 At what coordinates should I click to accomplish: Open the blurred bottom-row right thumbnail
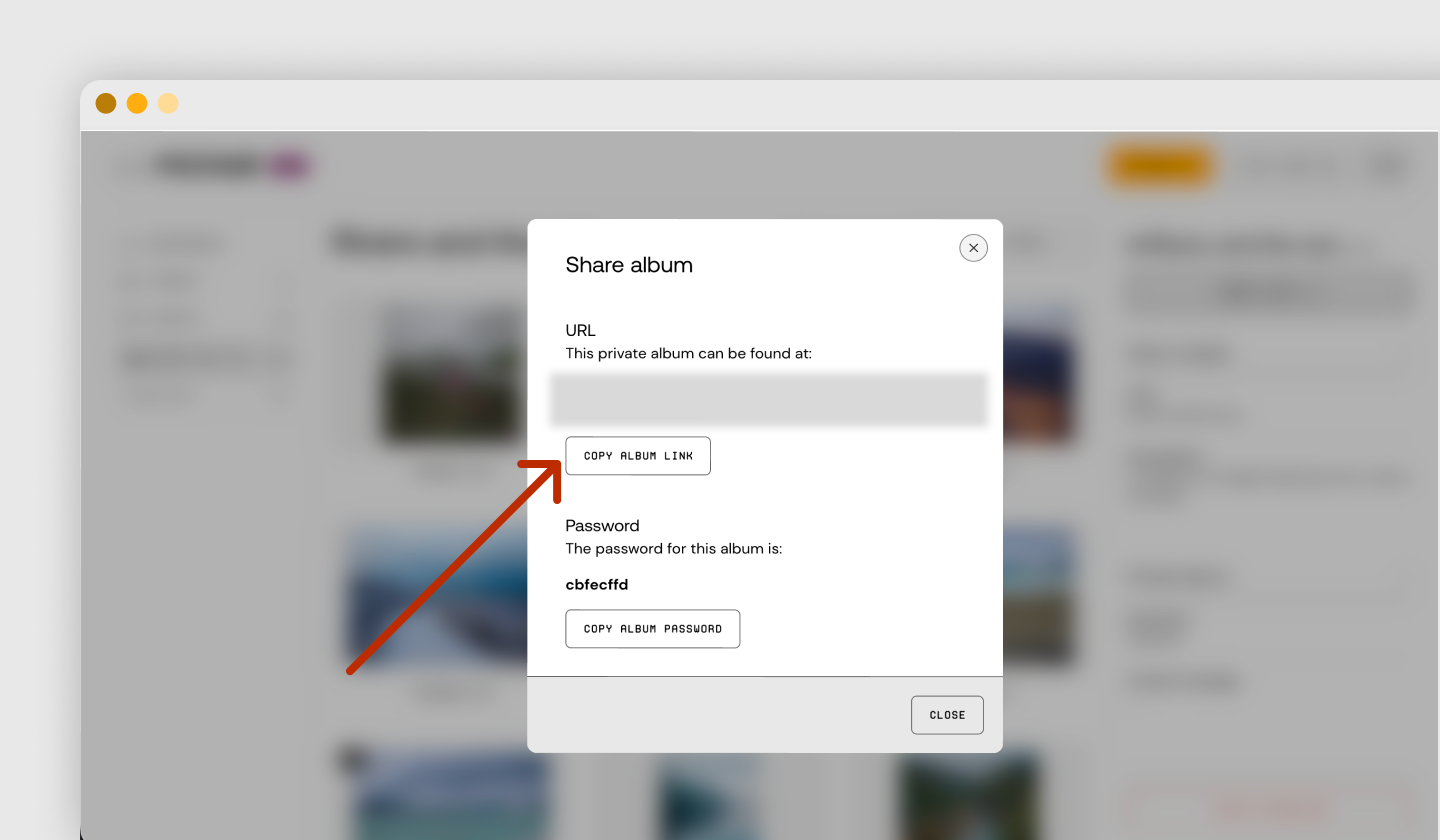pyautogui.click(x=968, y=797)
